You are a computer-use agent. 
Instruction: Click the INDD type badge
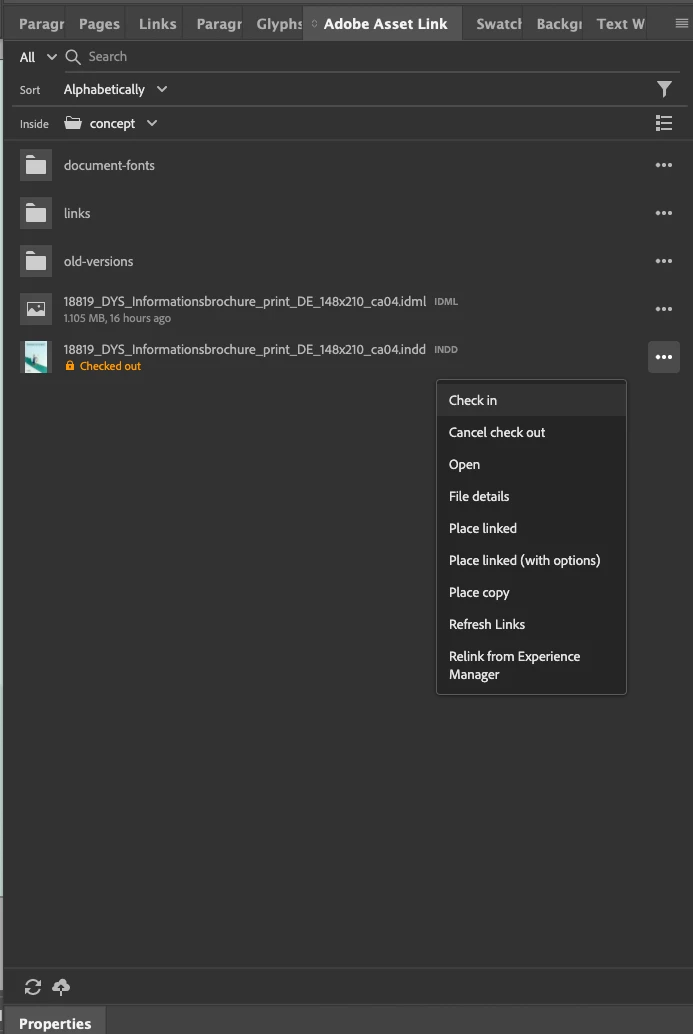(446, 350)
